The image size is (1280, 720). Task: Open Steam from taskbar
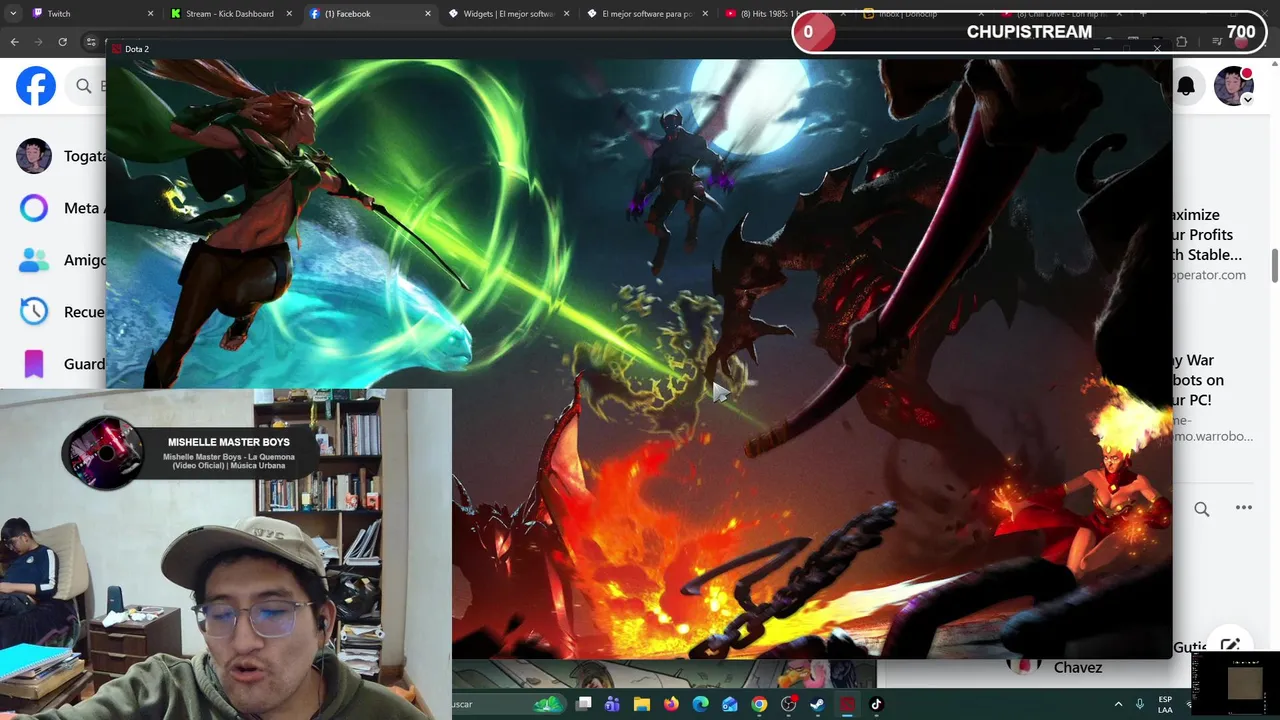[x=817, y=704]
